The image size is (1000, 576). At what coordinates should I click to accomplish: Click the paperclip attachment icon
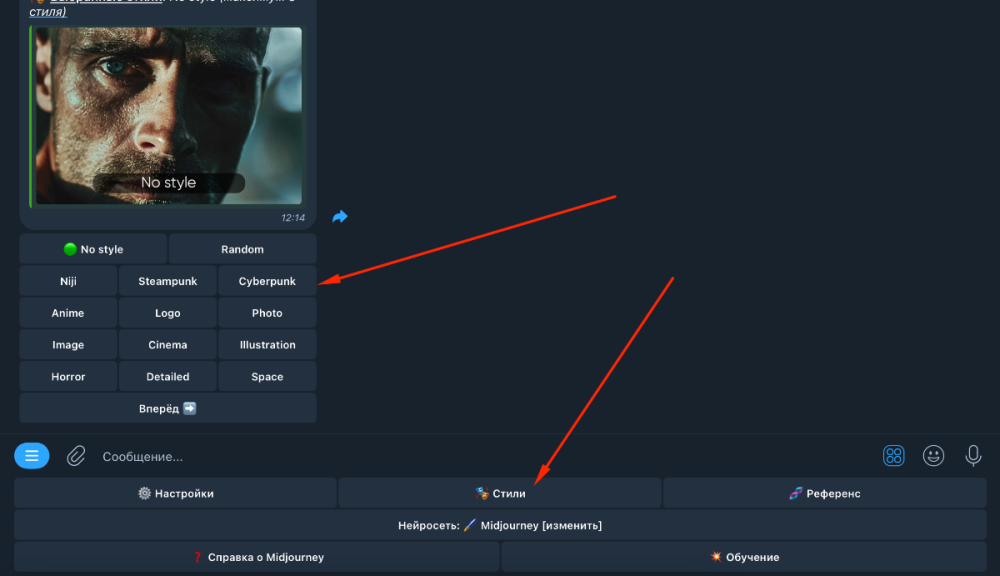pos(76,456)
